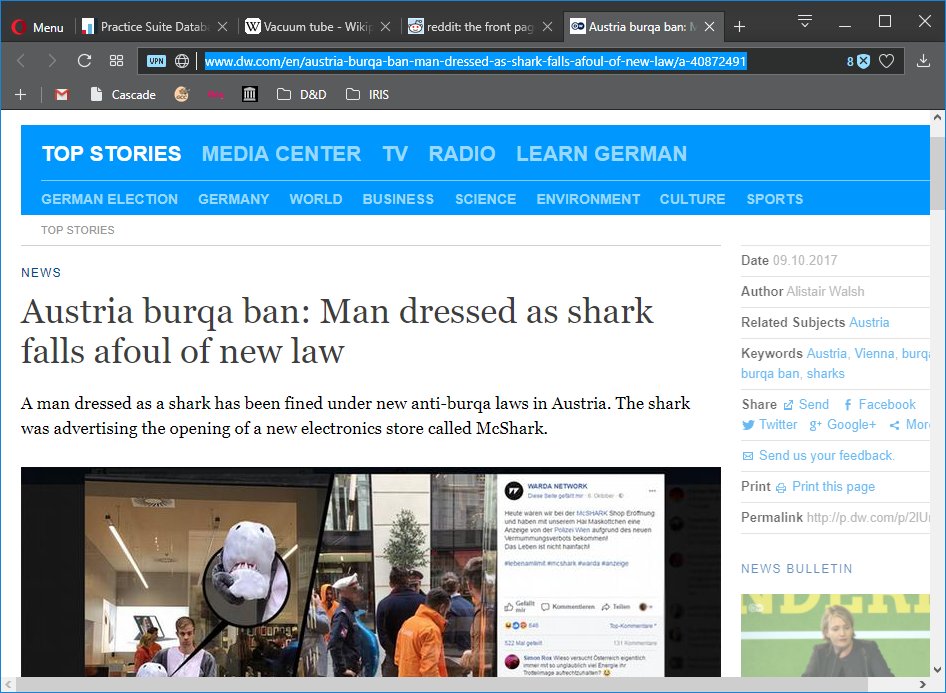Go to WORLD section
The image size is (946, 693).
click(x=316, y=199)
